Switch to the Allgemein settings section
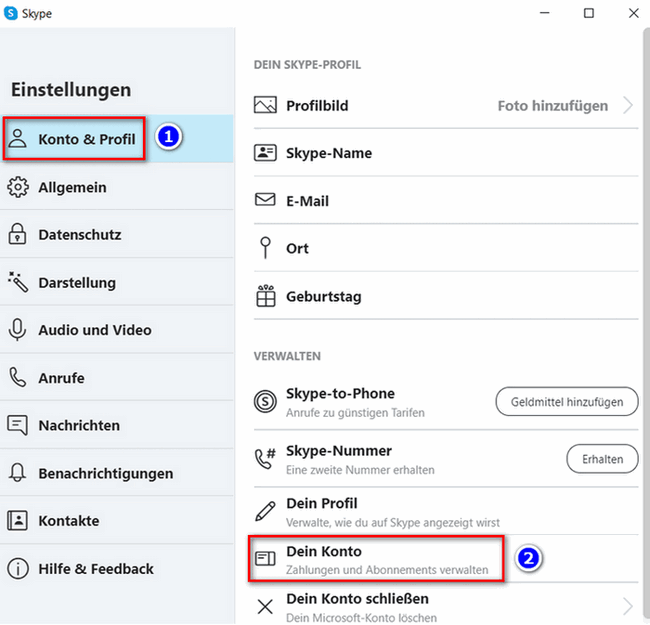 116,187
